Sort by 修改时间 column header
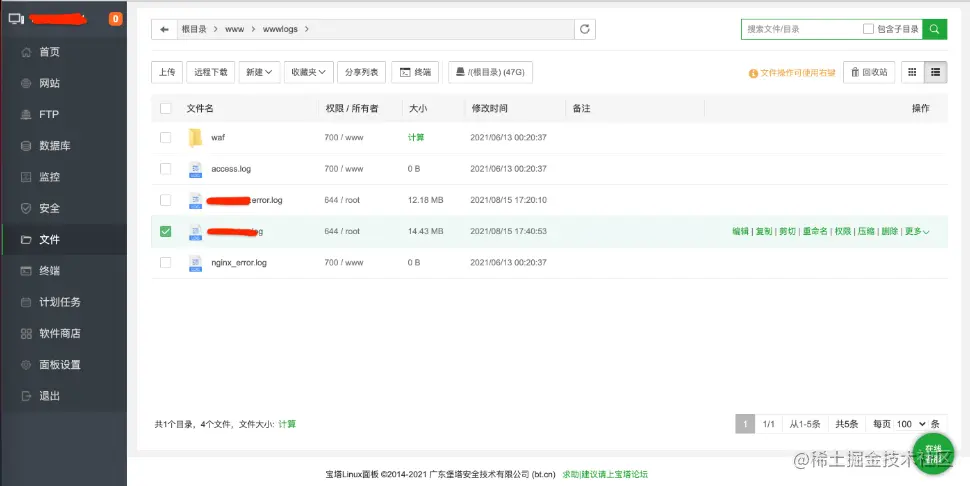This screenshot has height=486, width=970. (x=489, y=108)
